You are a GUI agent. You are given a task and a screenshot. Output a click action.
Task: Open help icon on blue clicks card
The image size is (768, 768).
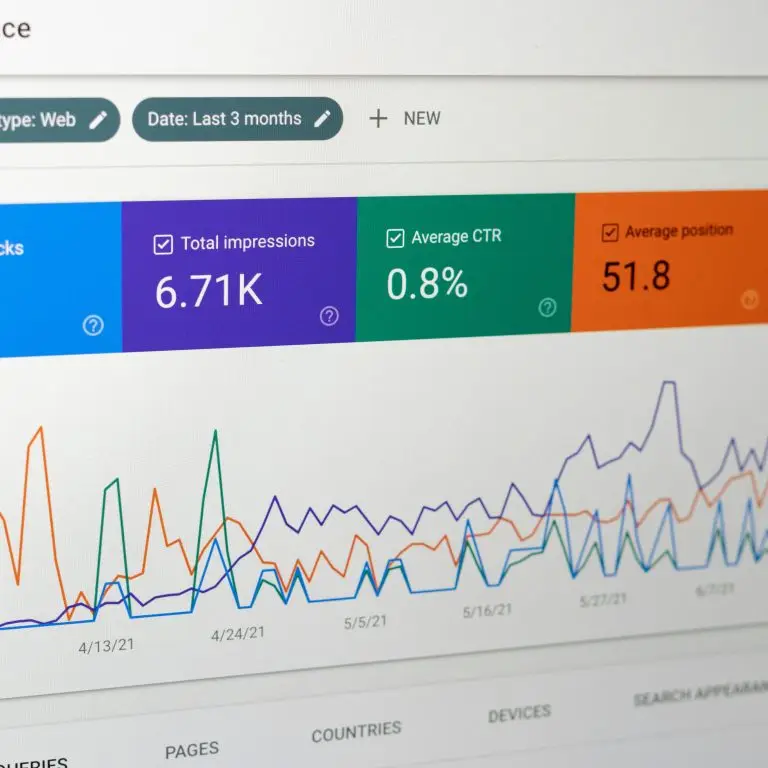93,325
